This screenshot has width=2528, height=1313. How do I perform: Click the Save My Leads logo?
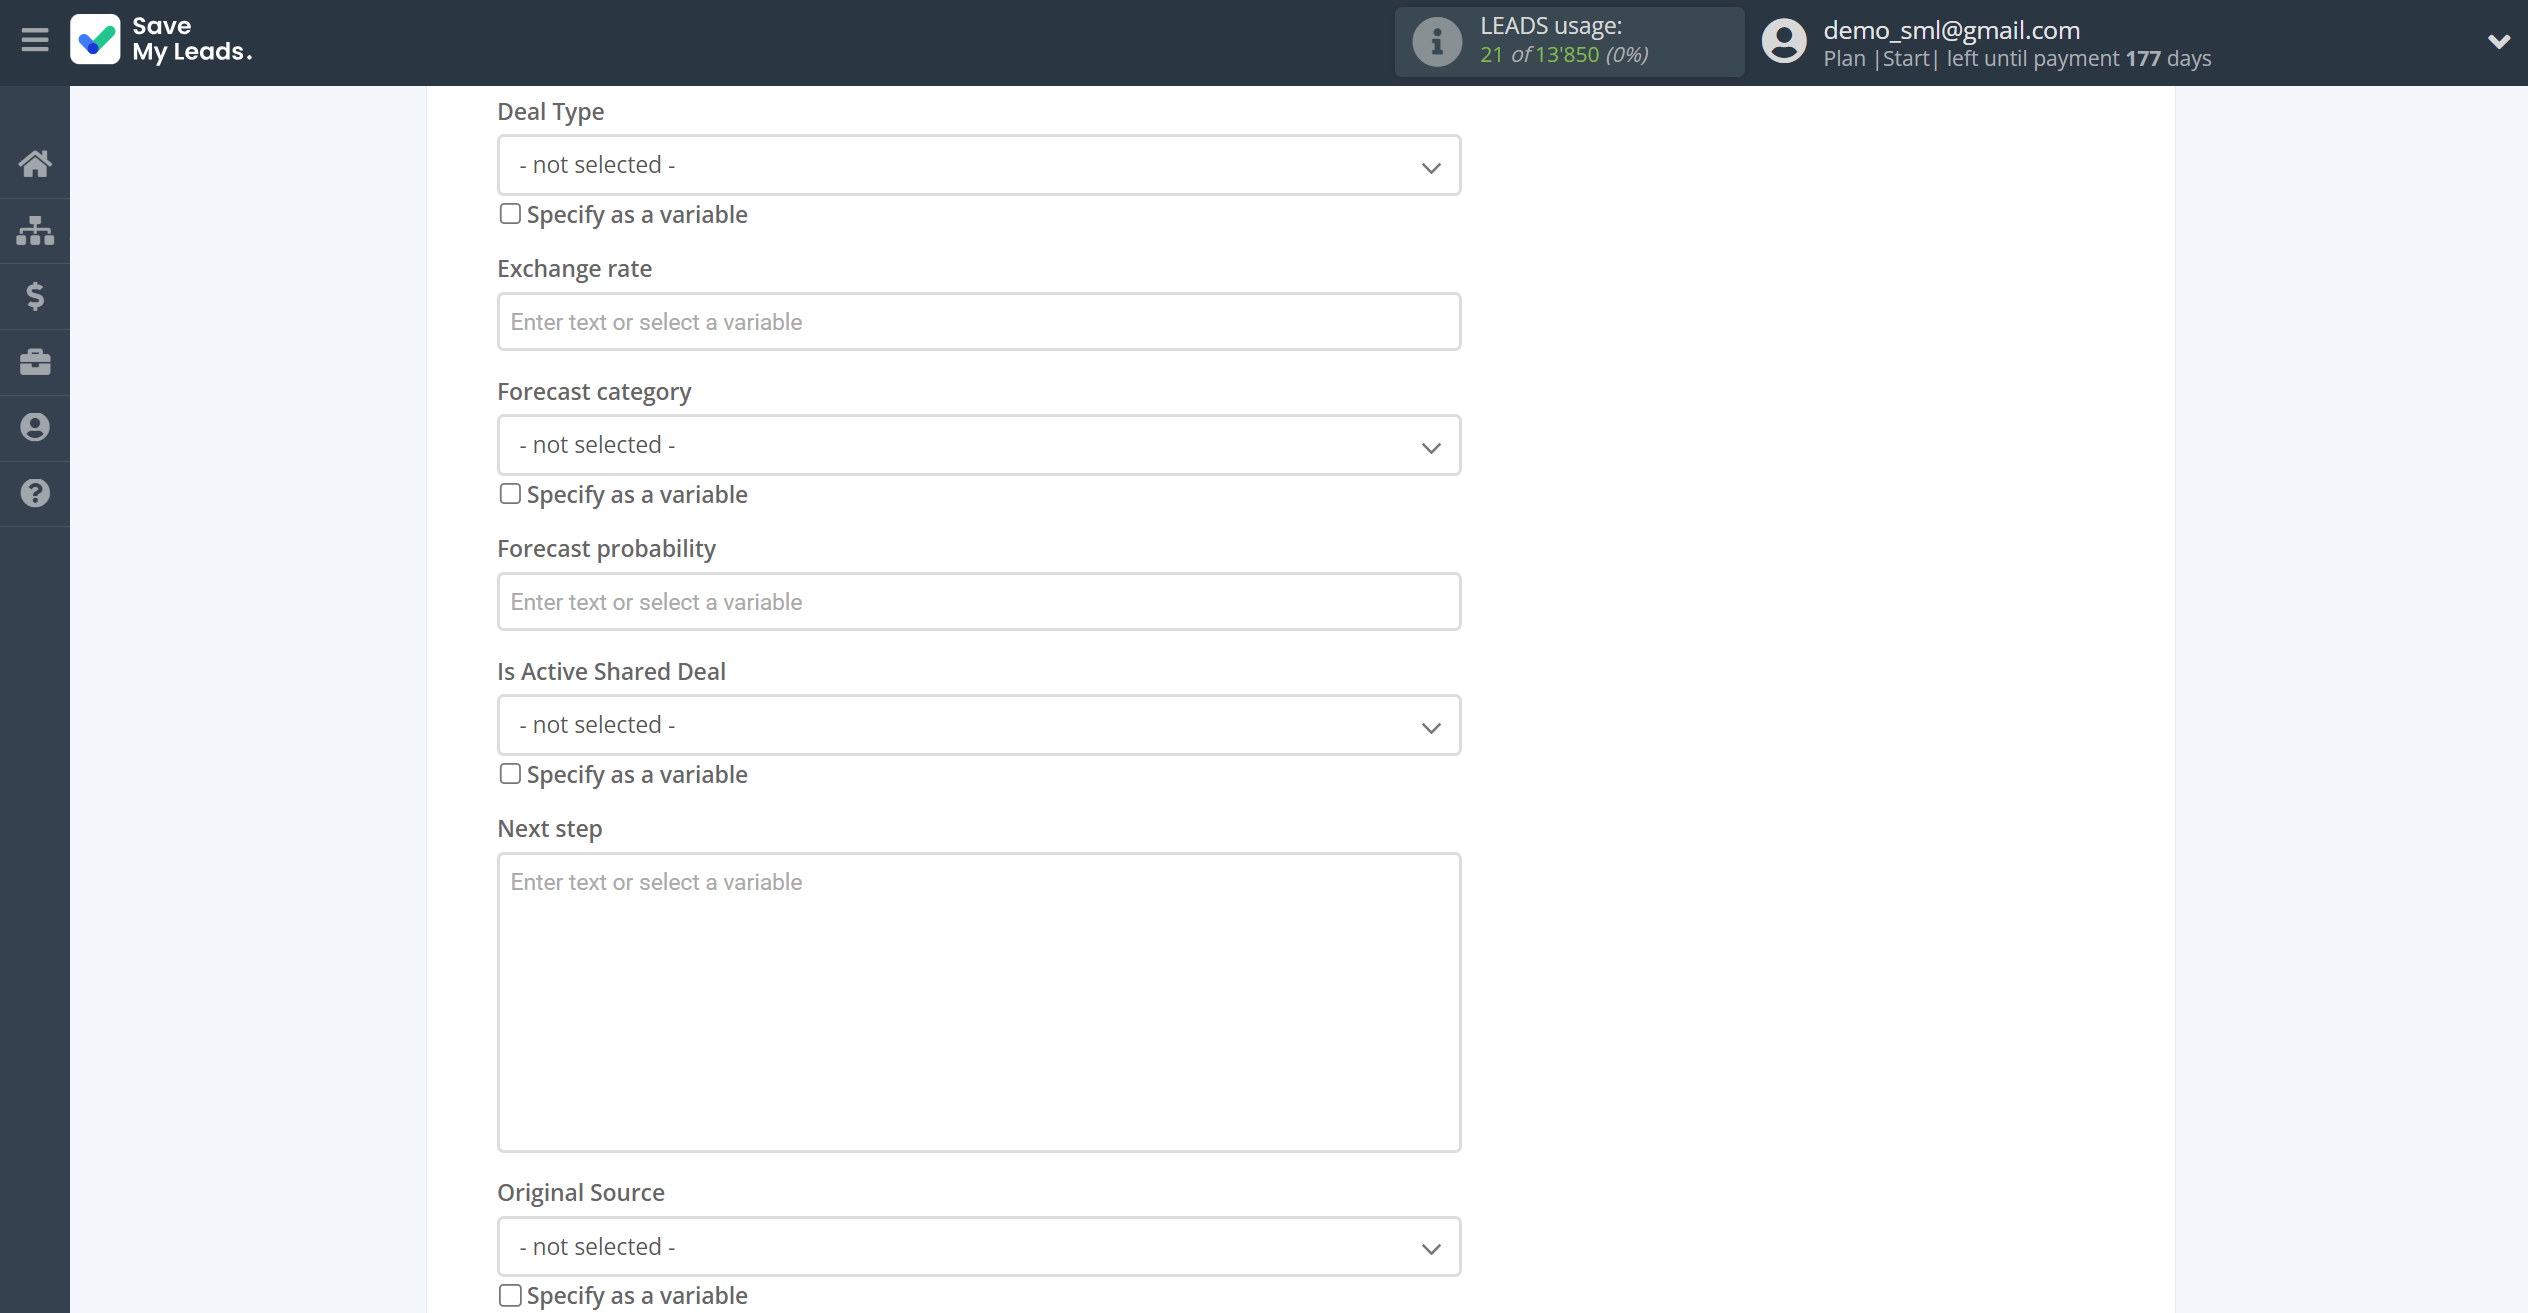(161, 40)
